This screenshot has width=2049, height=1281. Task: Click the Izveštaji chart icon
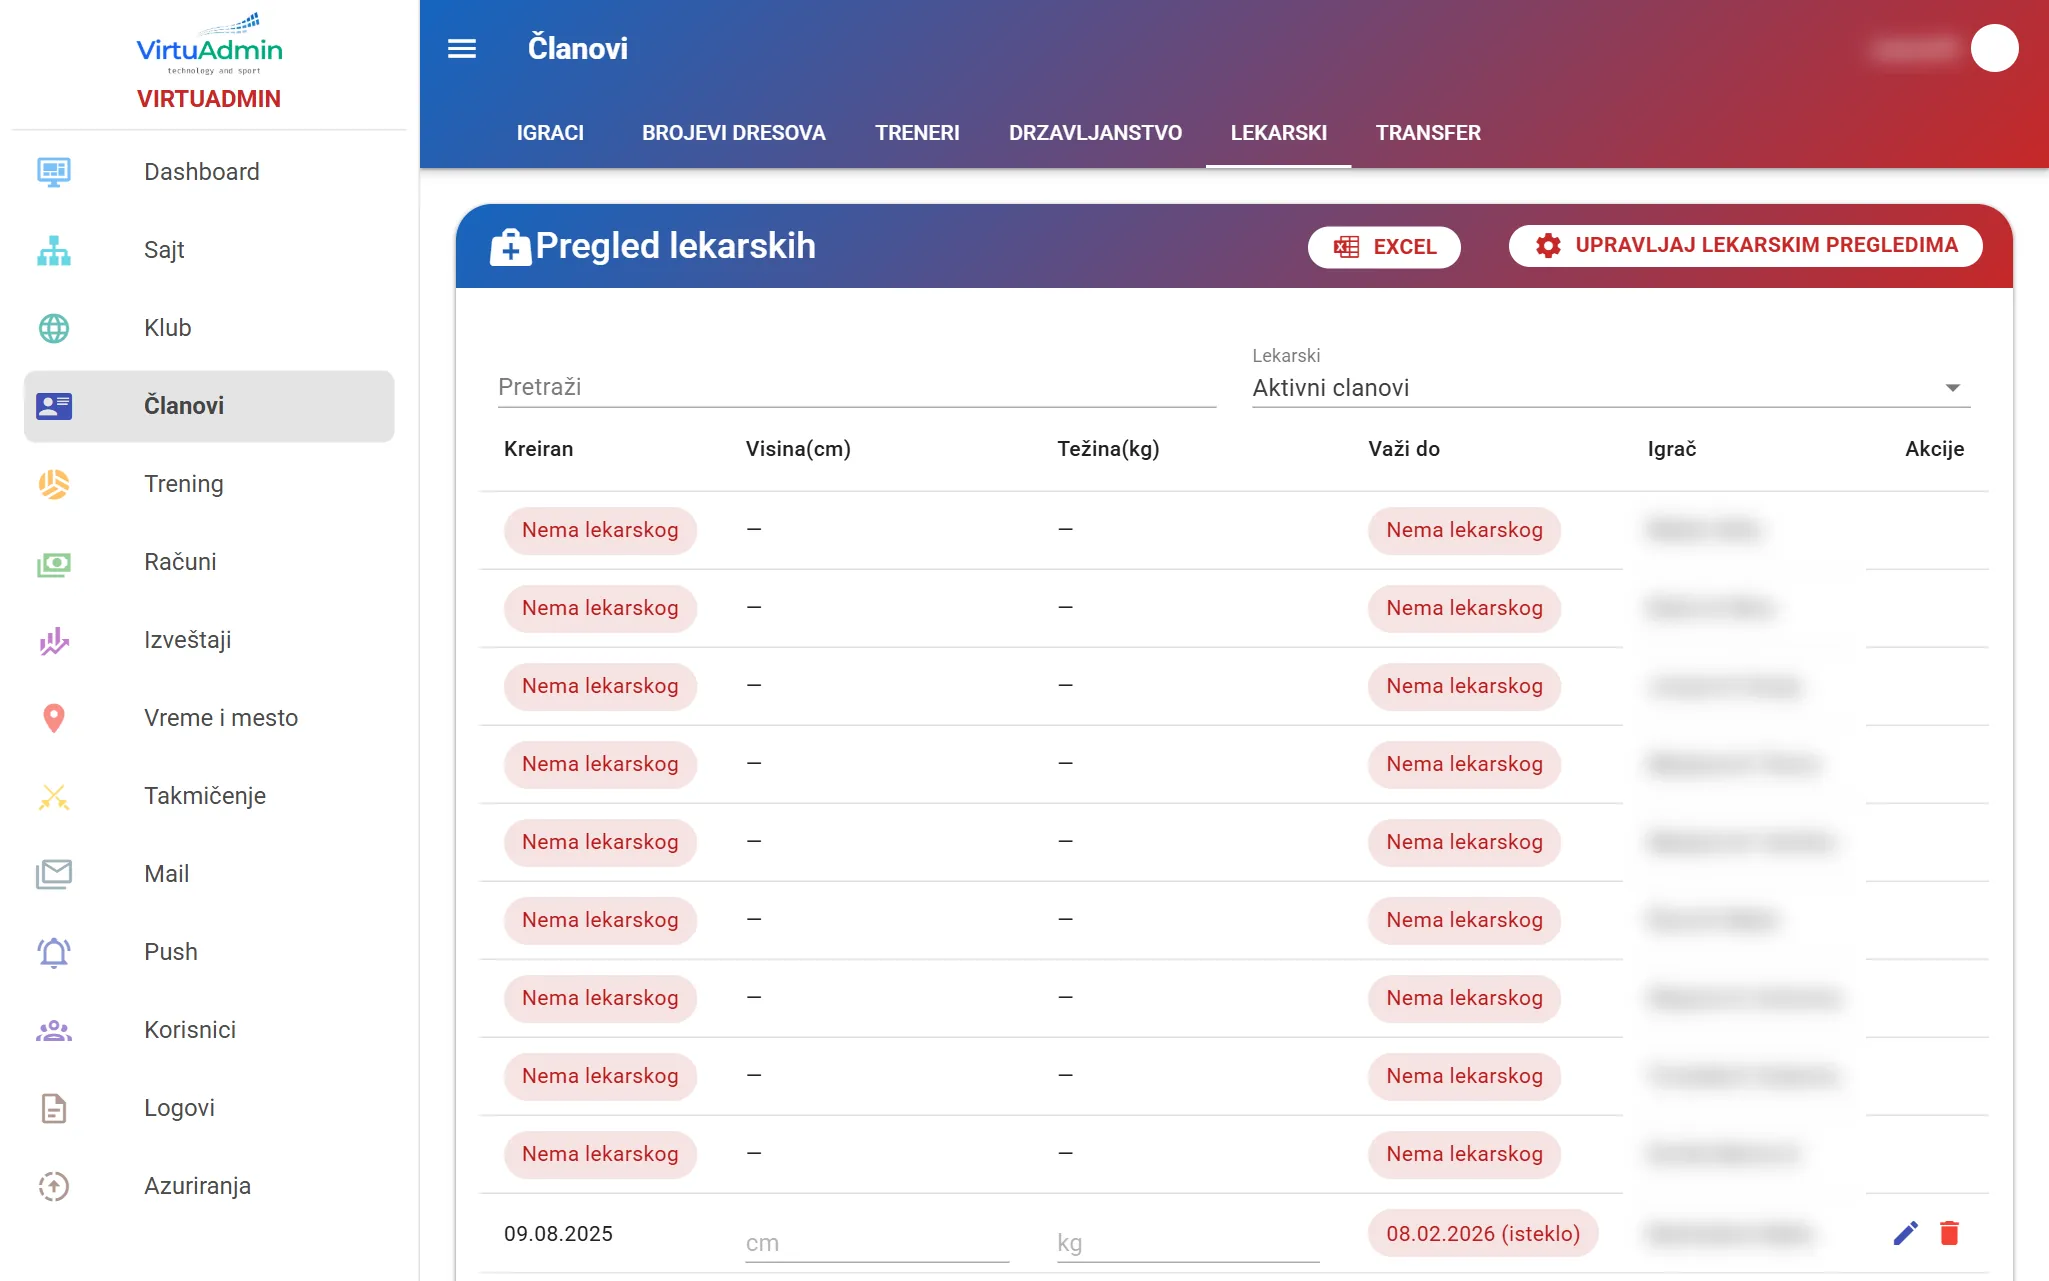[x=54, y=640]
